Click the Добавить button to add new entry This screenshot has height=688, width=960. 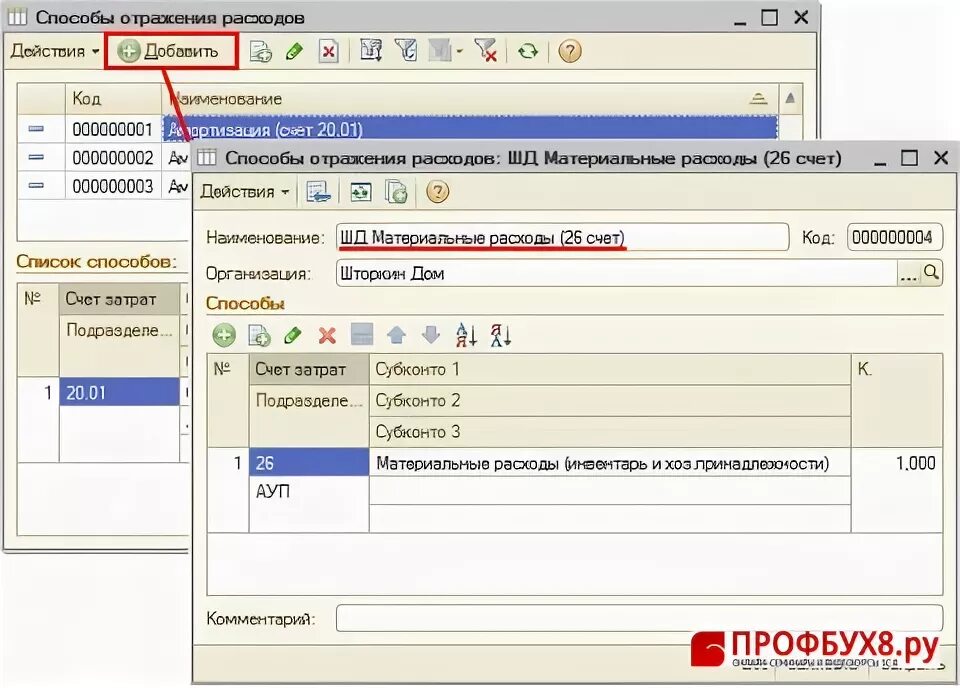[x=170, y=50]
